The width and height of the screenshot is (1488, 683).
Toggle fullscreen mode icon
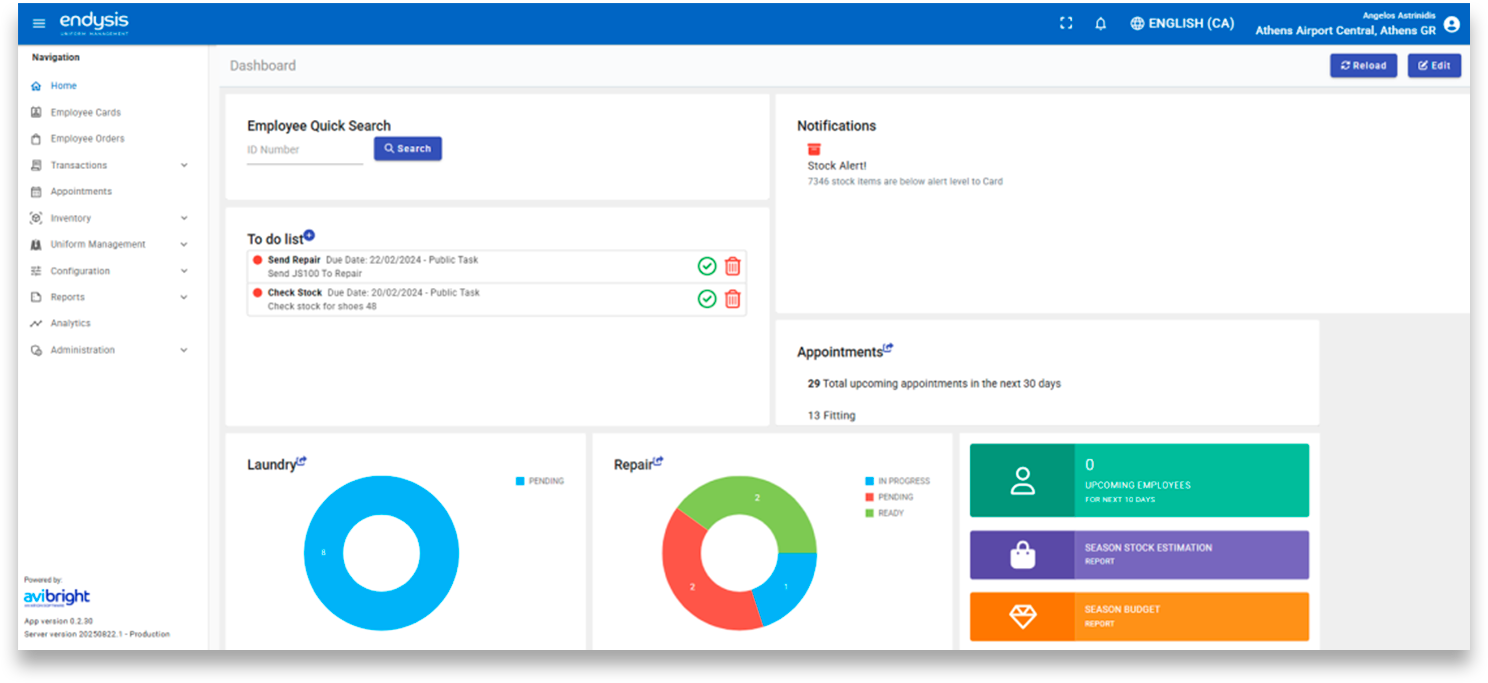click(1066, 23)
